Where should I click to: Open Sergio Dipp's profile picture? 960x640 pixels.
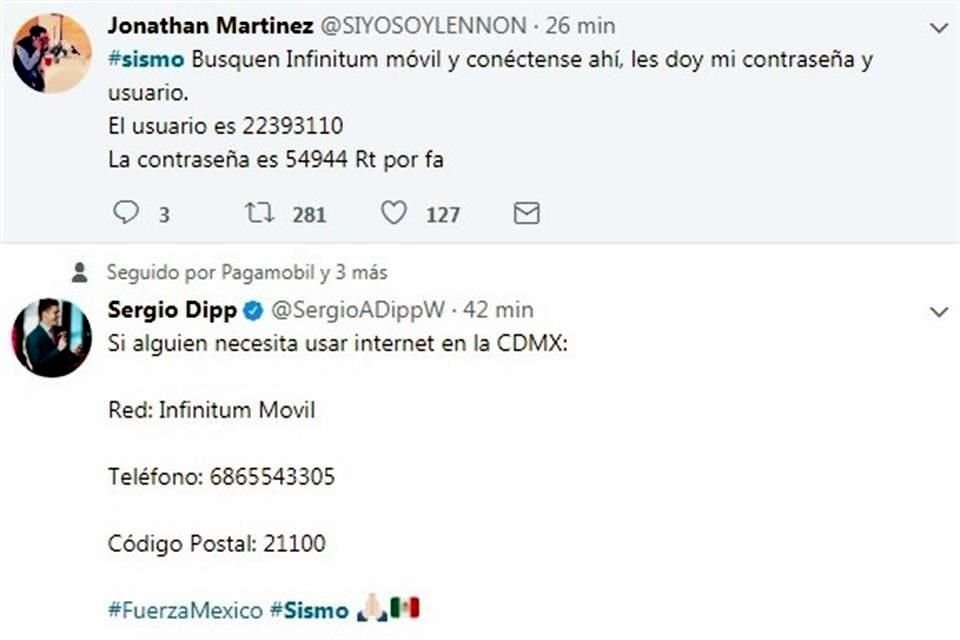tap(52, 338)
